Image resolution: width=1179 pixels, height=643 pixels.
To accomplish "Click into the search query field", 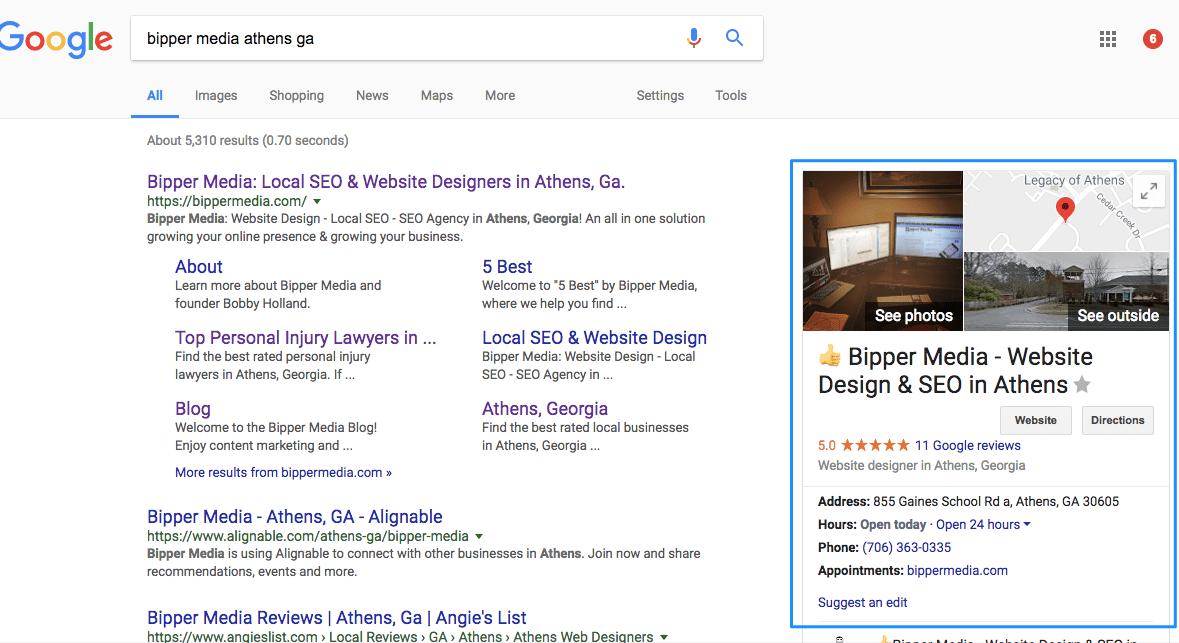I will click(x=406, y=38).
